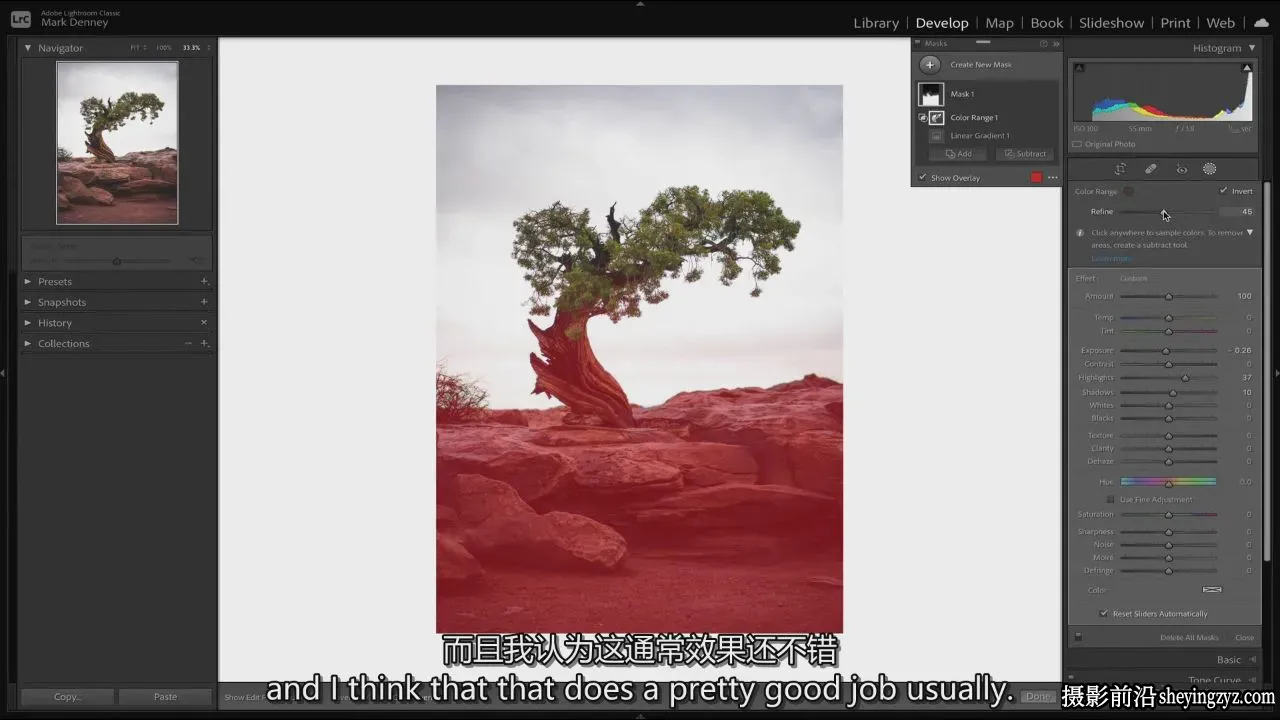The image size is (1280, 720).
Task: Click the info icon beside sample colors hint
Action: click(x=1080, y=233)
